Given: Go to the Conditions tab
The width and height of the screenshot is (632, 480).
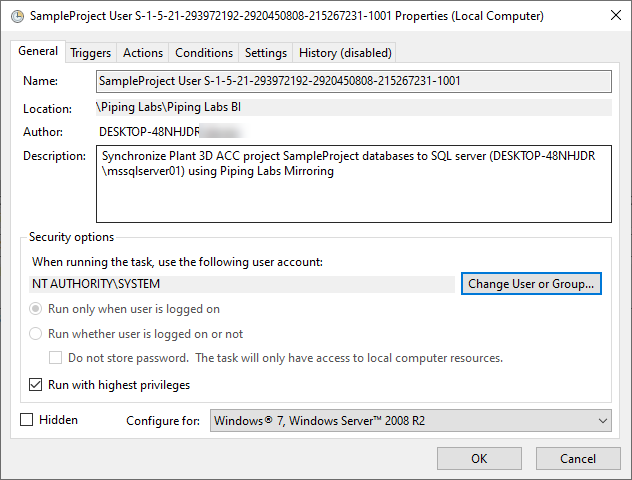Looking at the screenshot, I should pos(204,53).
